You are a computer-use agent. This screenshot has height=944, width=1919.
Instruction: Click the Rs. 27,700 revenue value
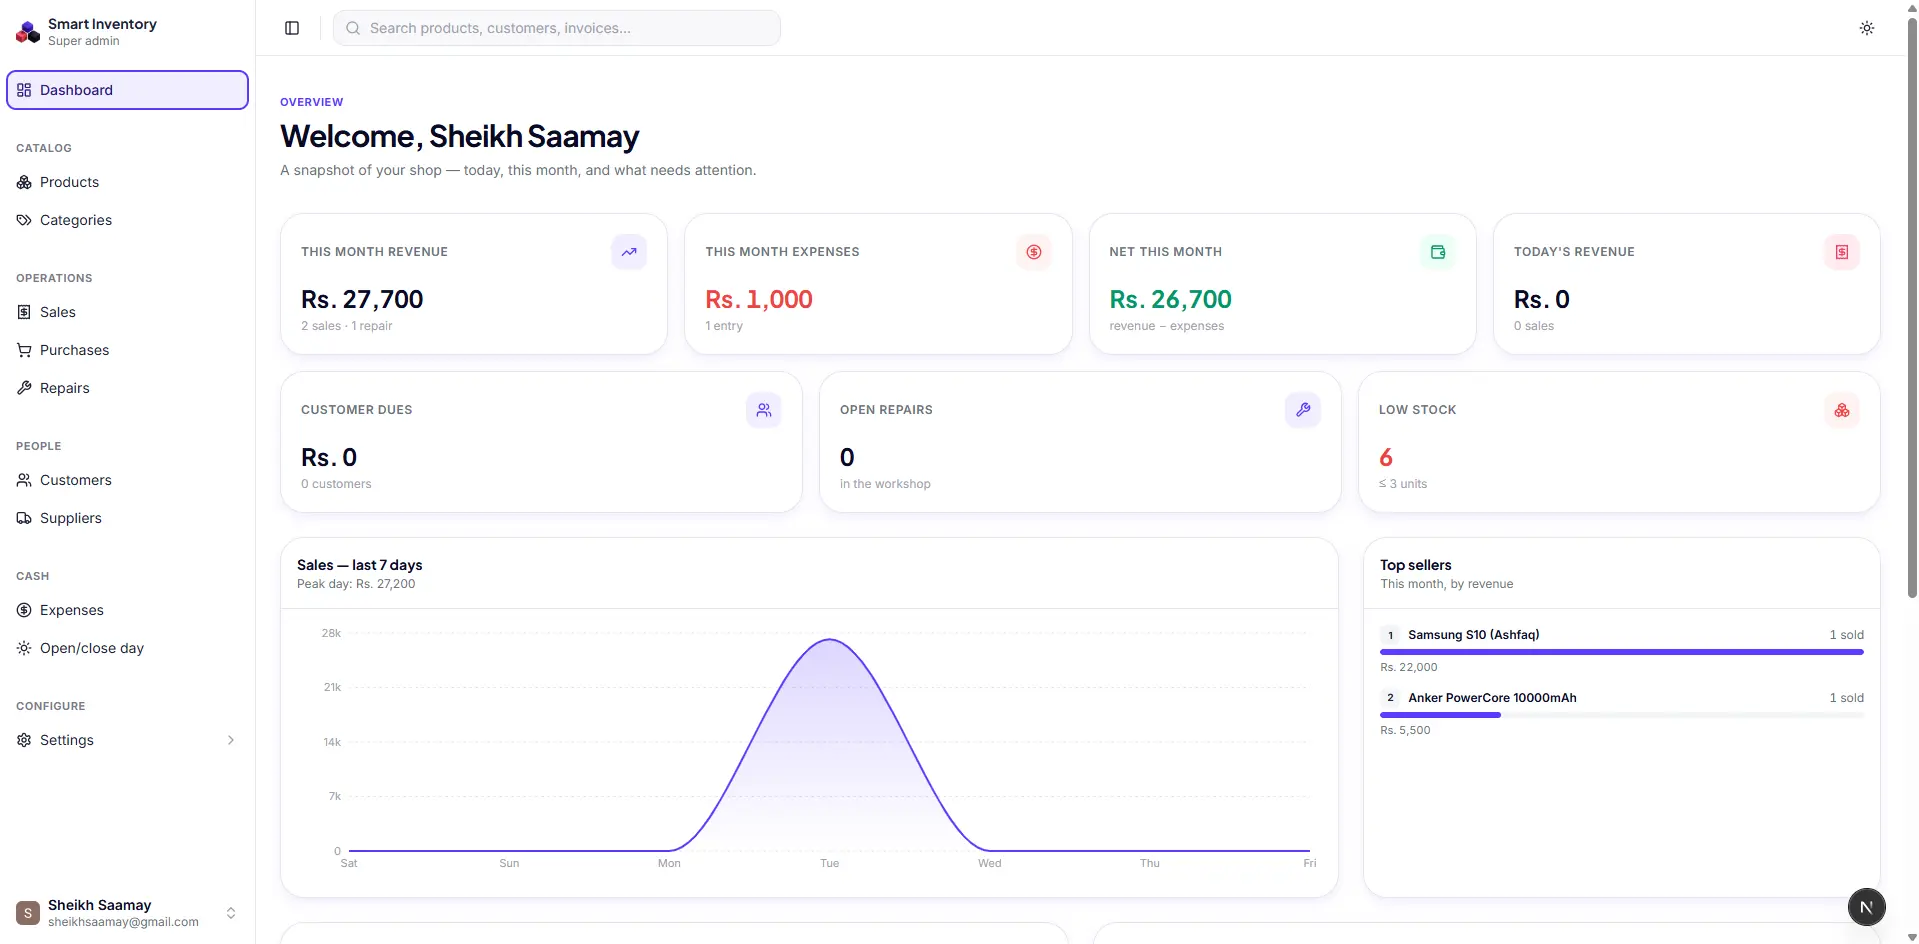(362, 299)
